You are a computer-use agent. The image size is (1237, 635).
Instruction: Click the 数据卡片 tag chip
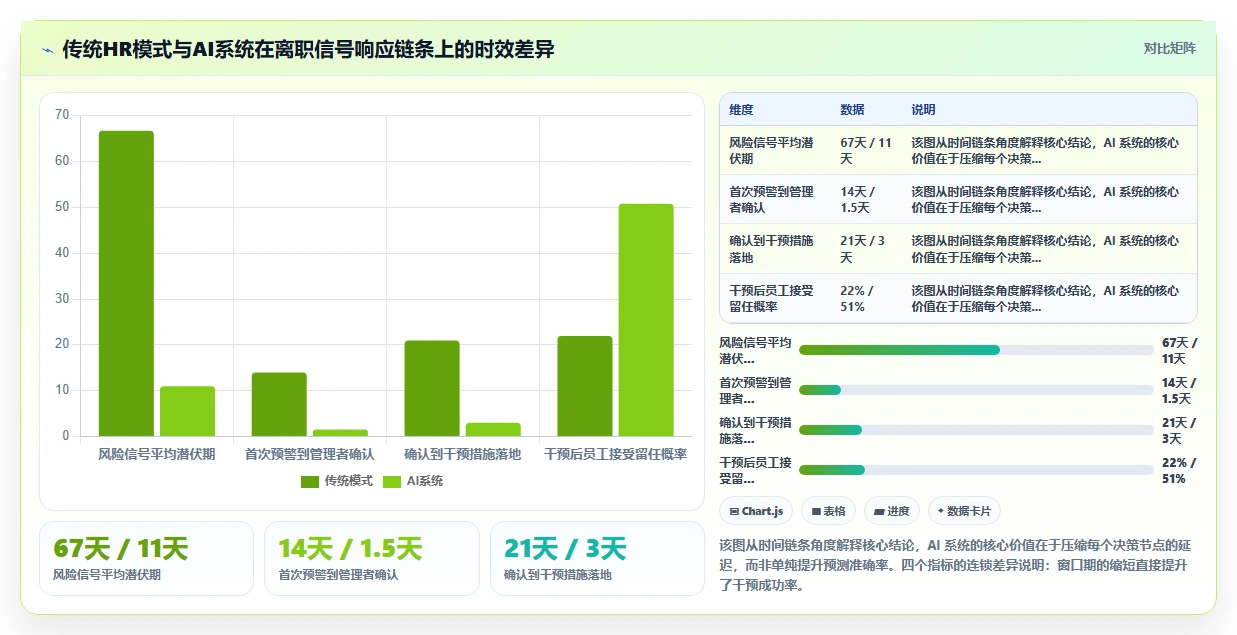[x=964, y=511]
